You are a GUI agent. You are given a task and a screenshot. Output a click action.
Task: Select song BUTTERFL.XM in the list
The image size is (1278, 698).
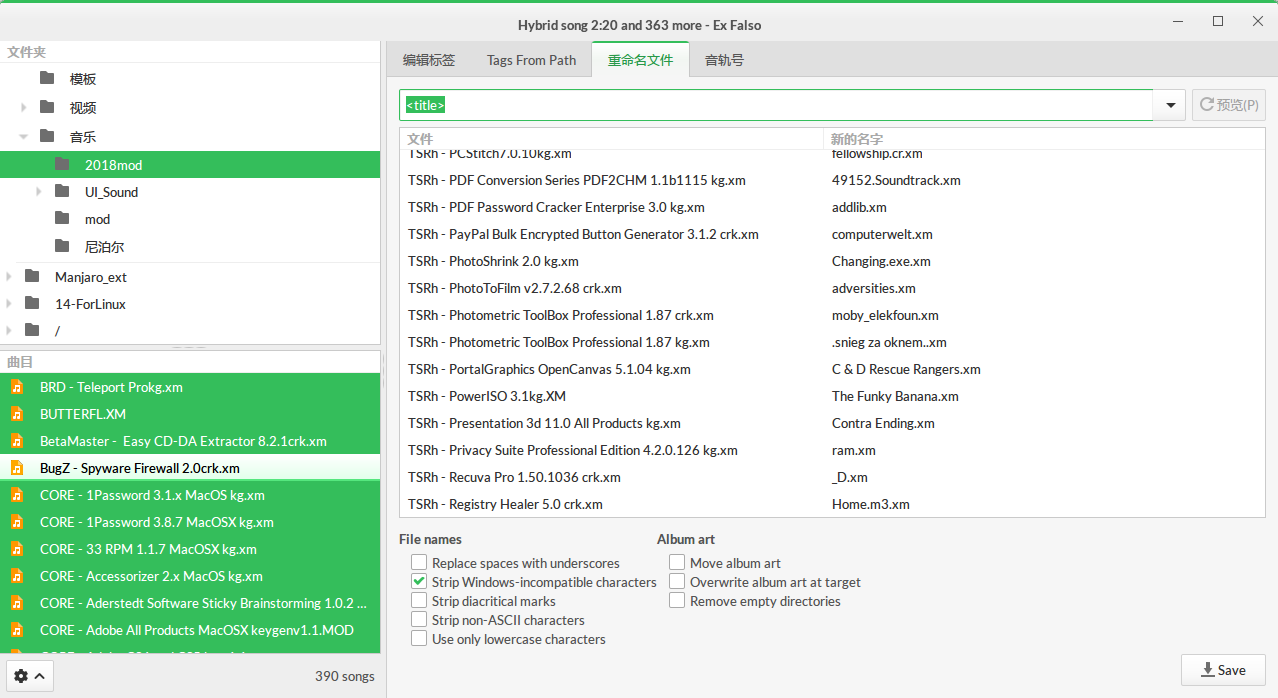pos(190,414)
